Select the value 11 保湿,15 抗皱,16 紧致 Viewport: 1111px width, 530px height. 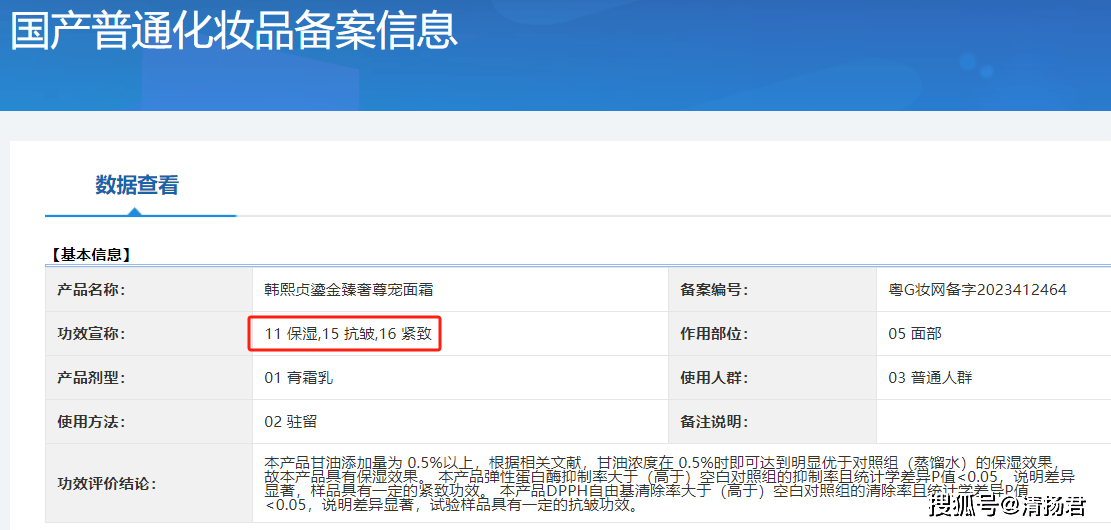[x=348, y=334]
